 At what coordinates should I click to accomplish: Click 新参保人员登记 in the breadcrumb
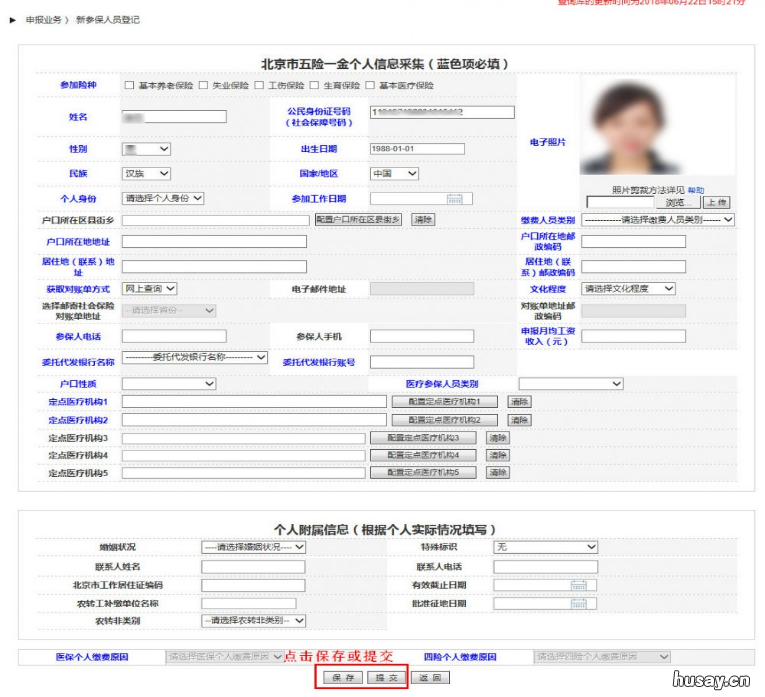coord(108,20)
